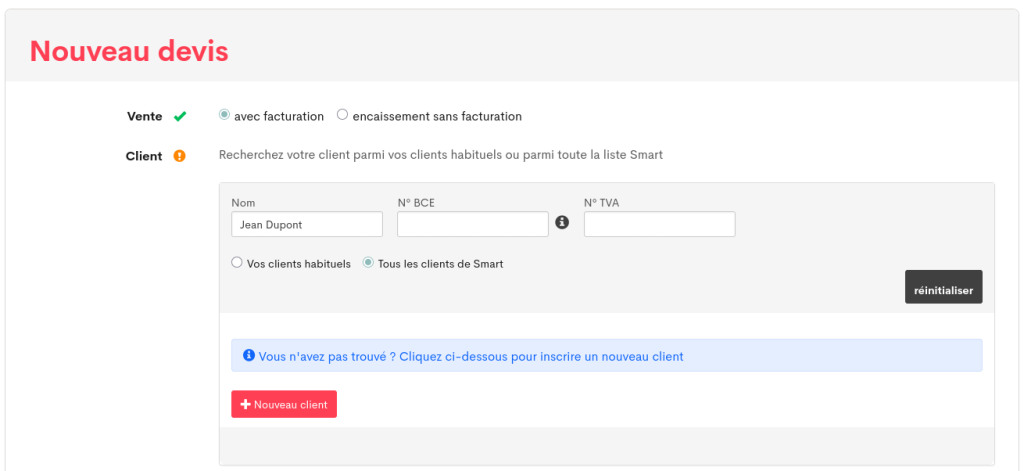Click the green checkmark next to Vente
The image size is (1024, 471).
tap(180, 116)
